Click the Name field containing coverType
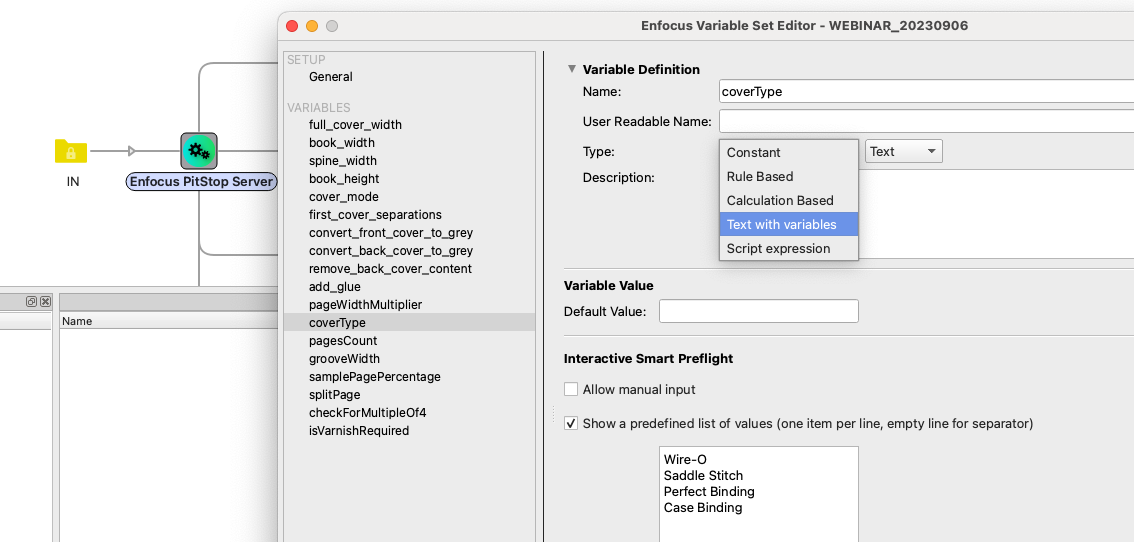Image resolution: width=1134 pixels, height=542 pixels. pos(926,92)
